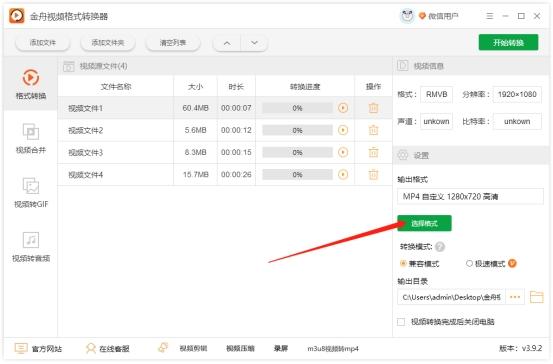Click the output directory path field
Image resolution: width=553 pixels, height=364 pixels.
(x=451, y=297)
